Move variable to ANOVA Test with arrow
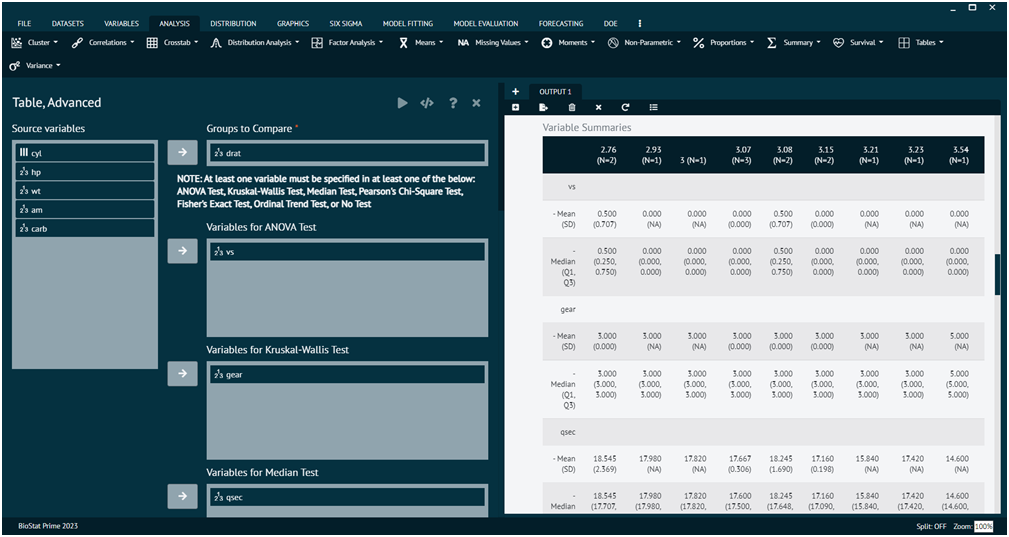The image size is (1009, 537). click(183, 251)
